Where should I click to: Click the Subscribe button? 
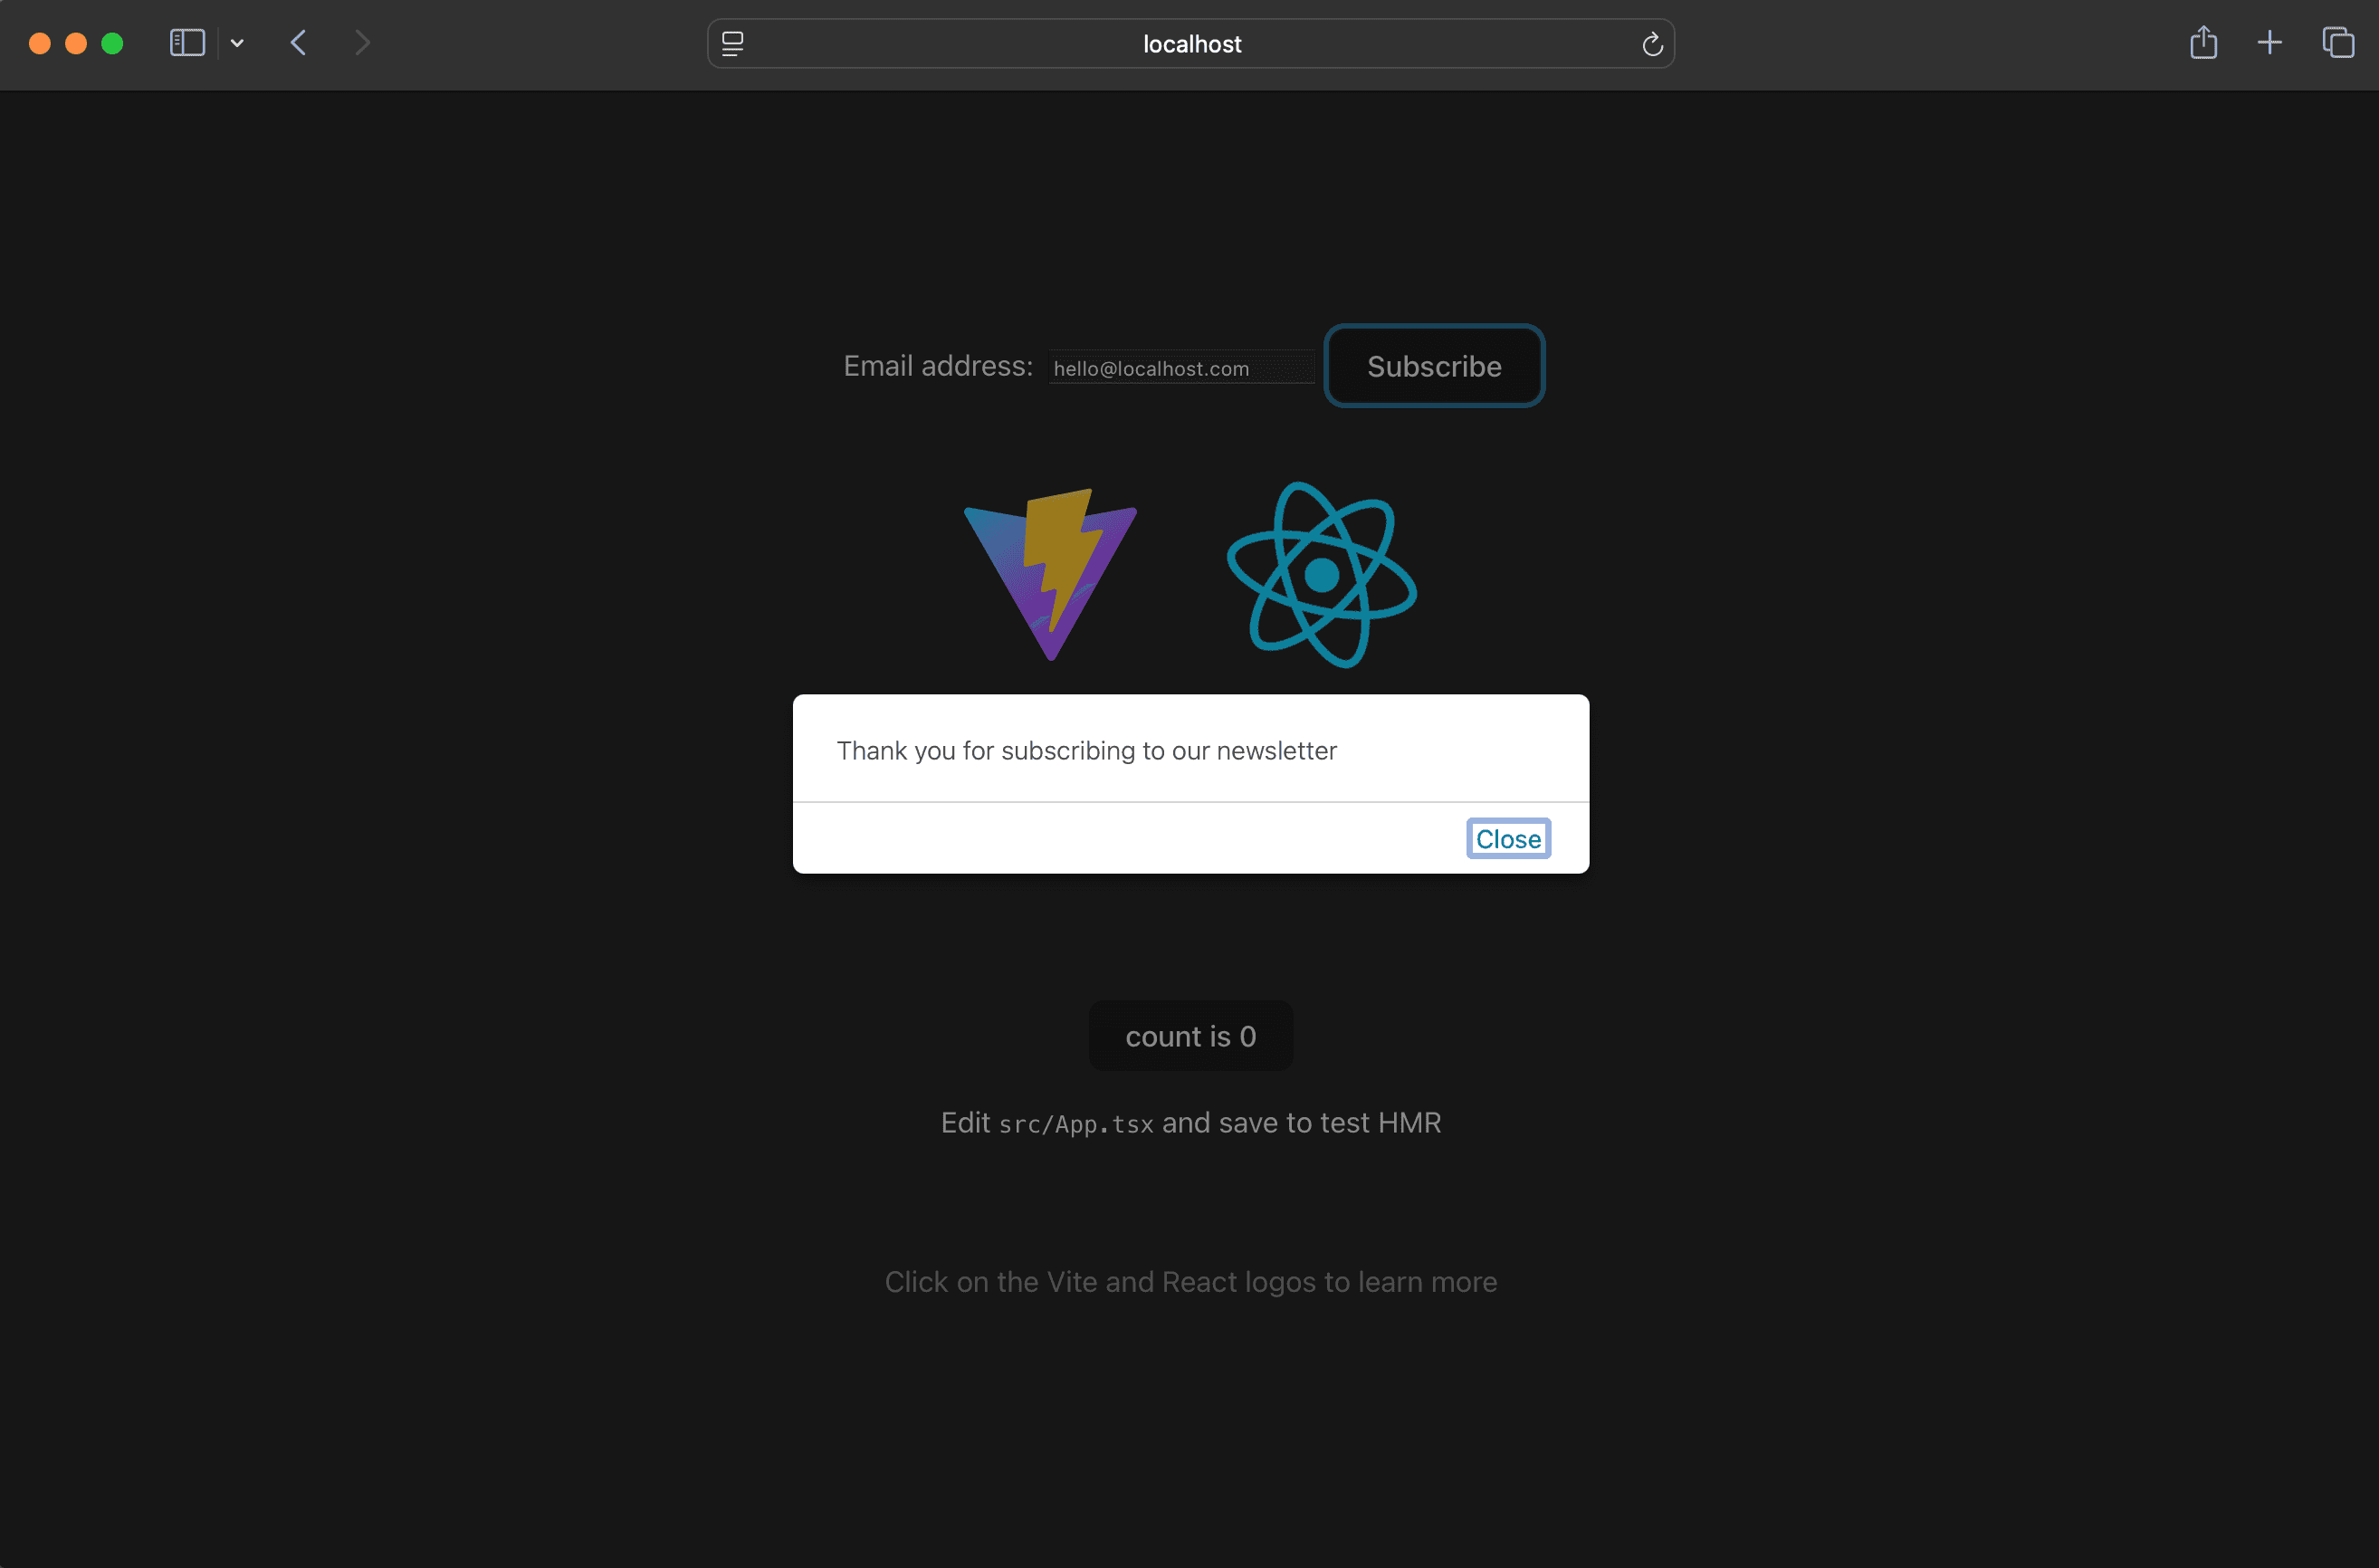[1433, 366]
